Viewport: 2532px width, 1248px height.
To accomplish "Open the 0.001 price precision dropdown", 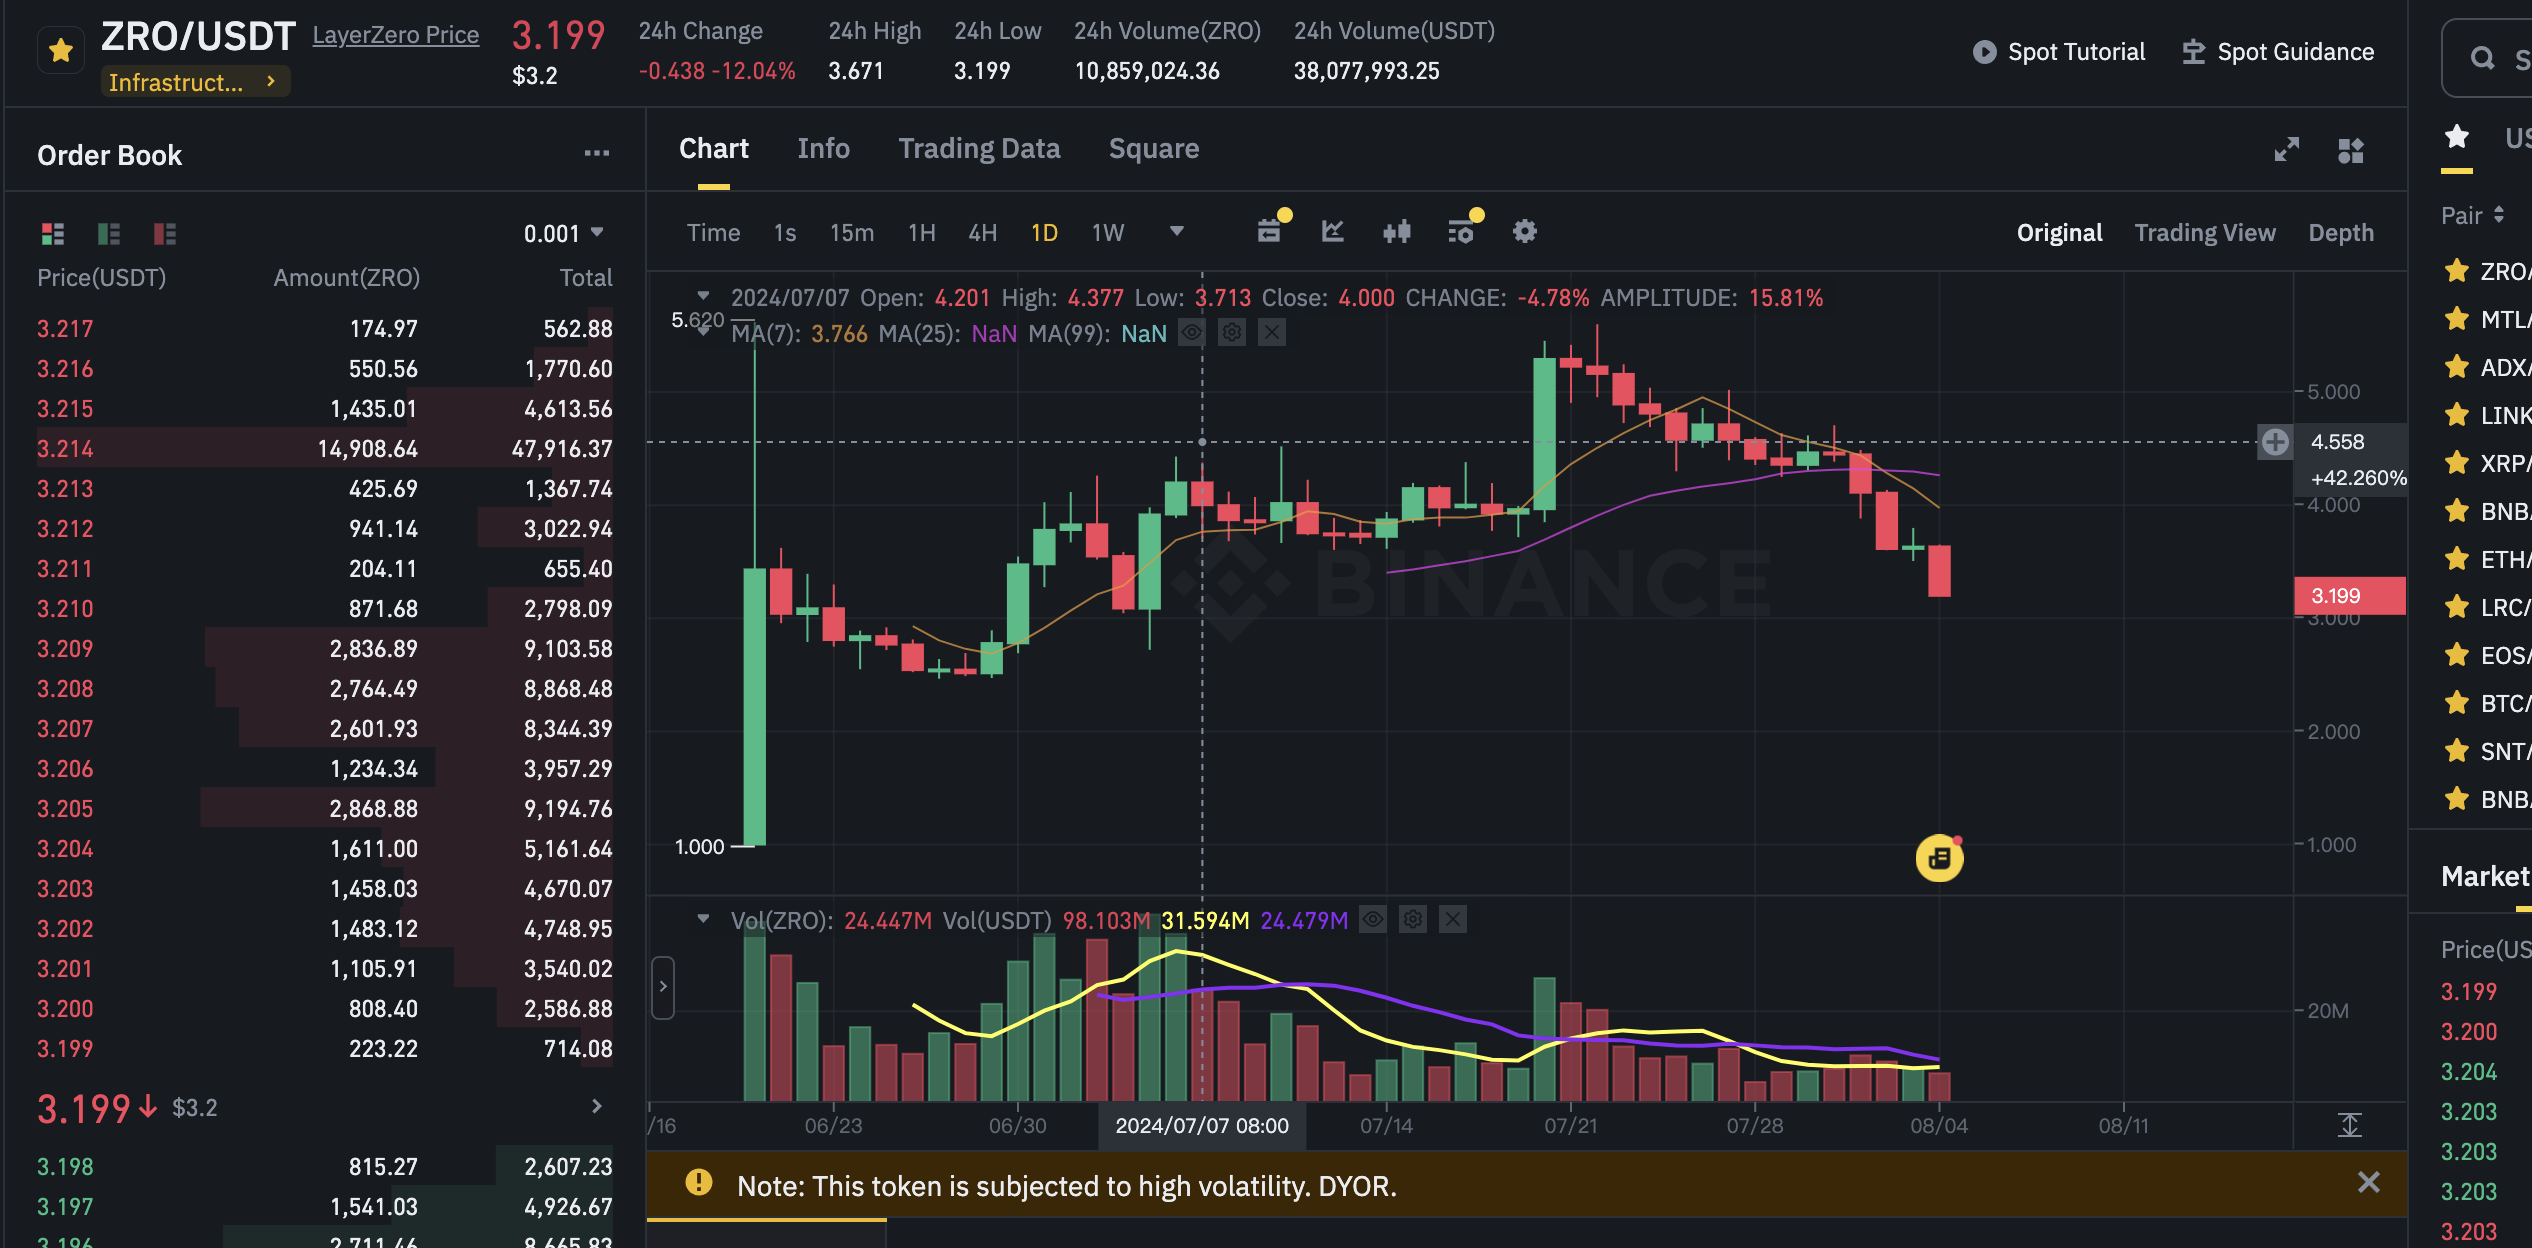I will 564,234.
